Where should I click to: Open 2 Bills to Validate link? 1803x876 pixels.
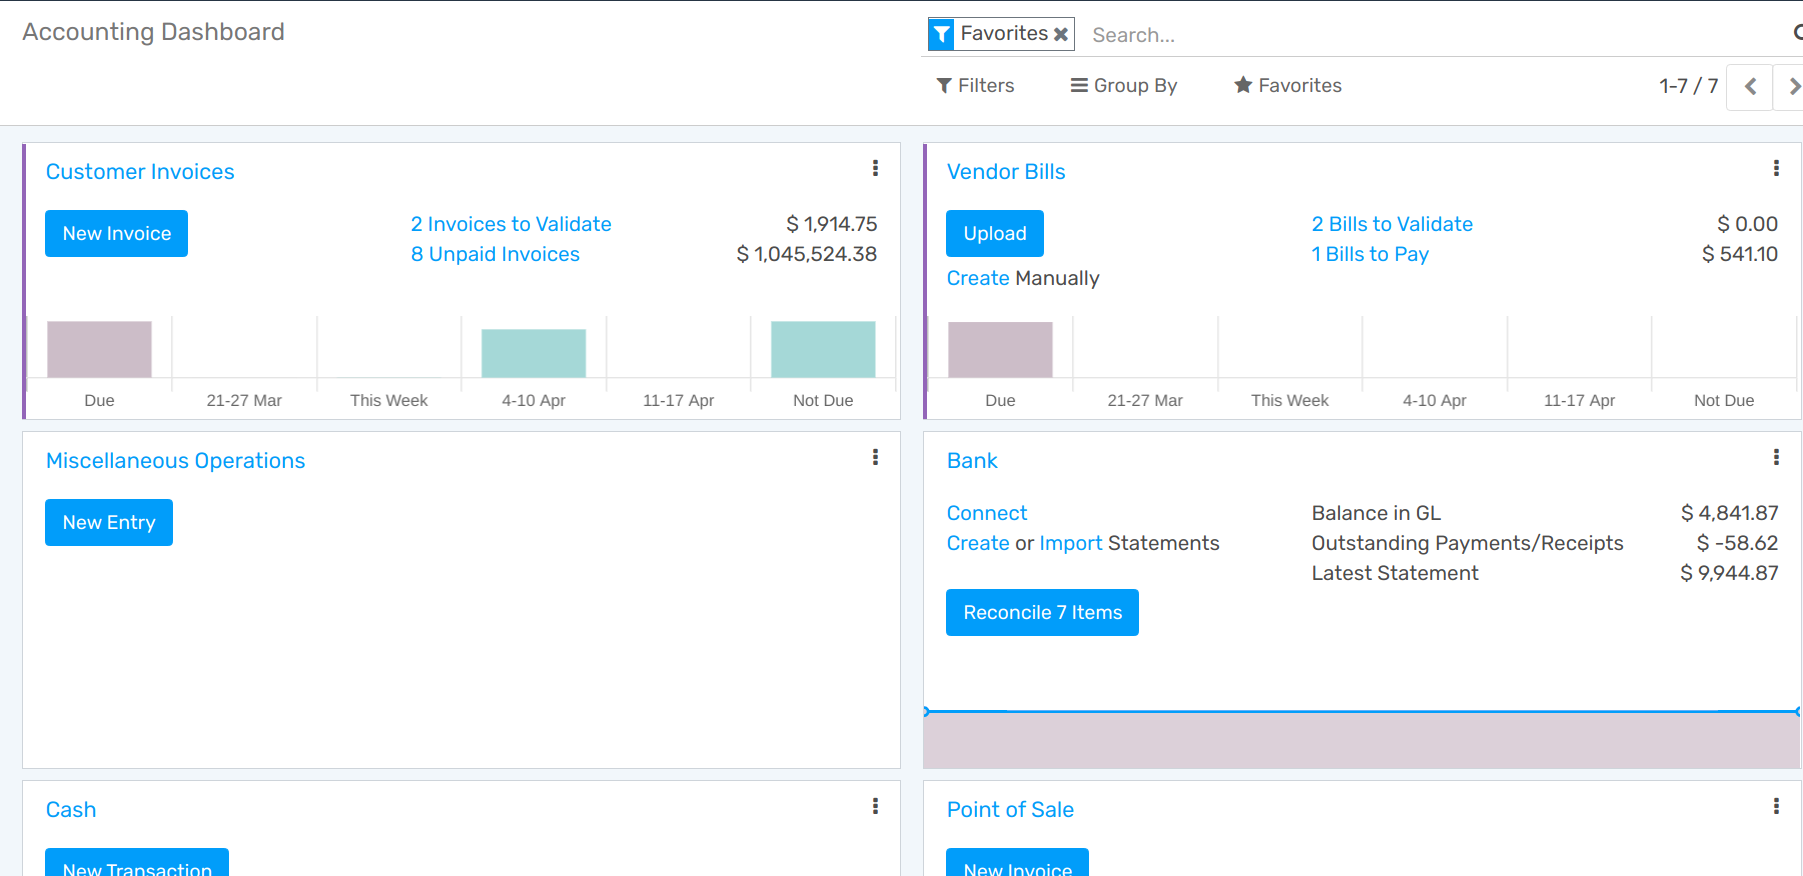[x=1392, y=224]
